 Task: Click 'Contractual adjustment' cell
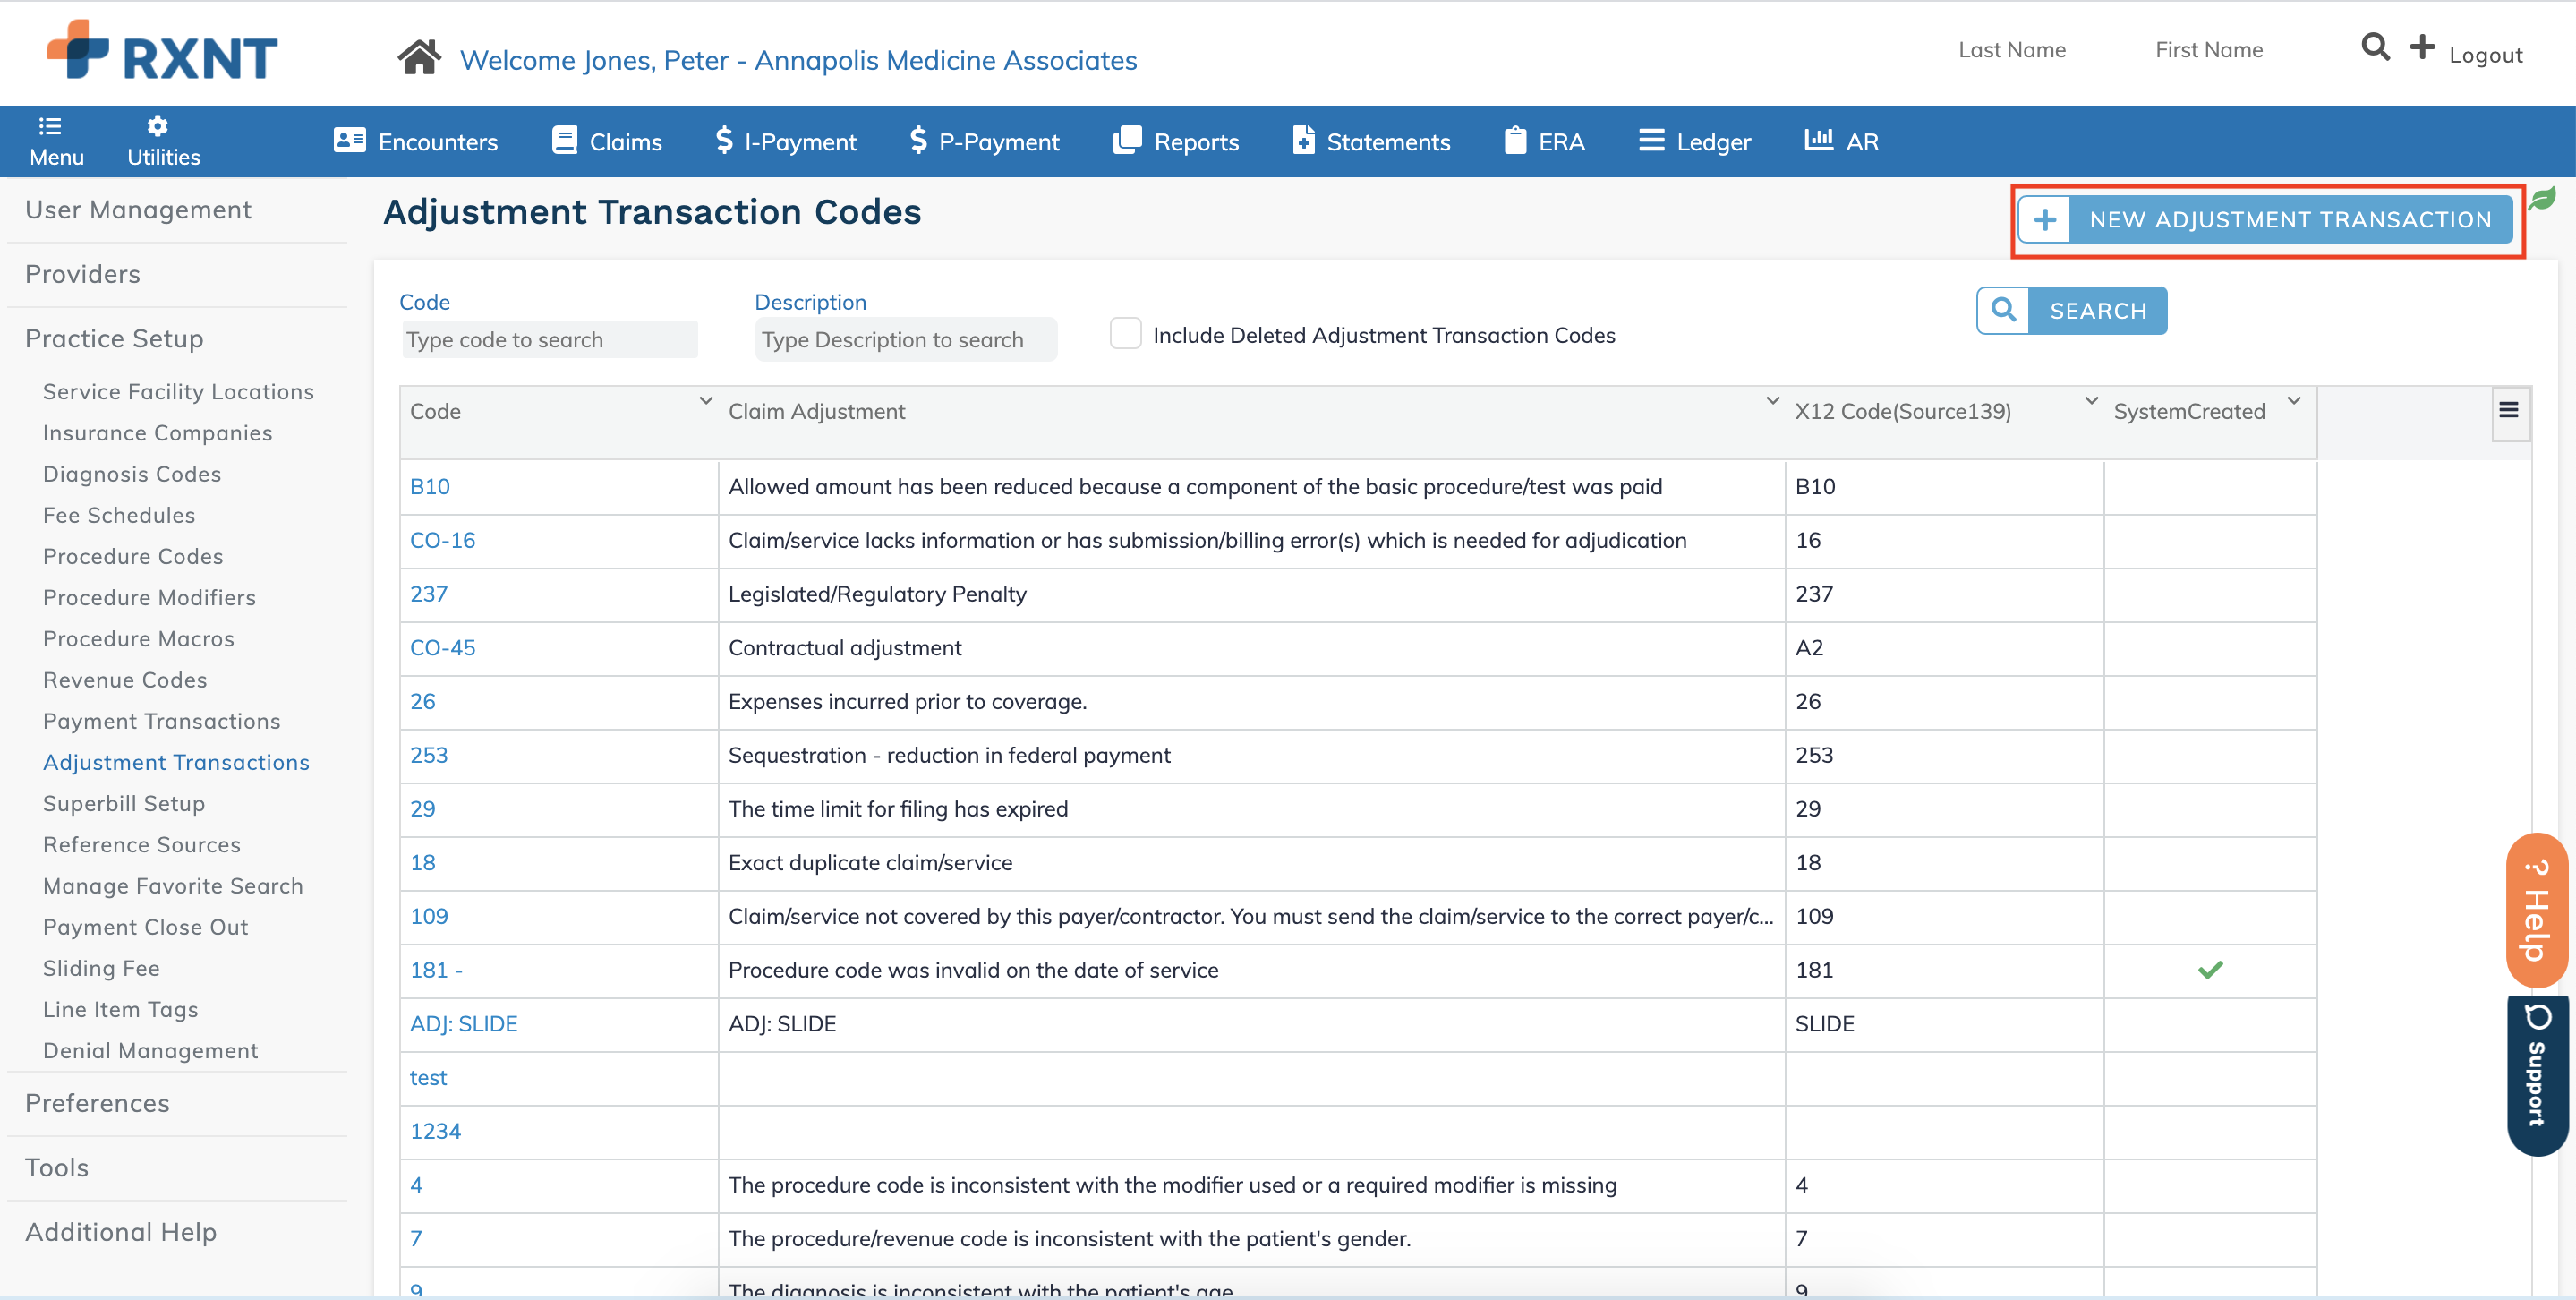(1251, 648)
